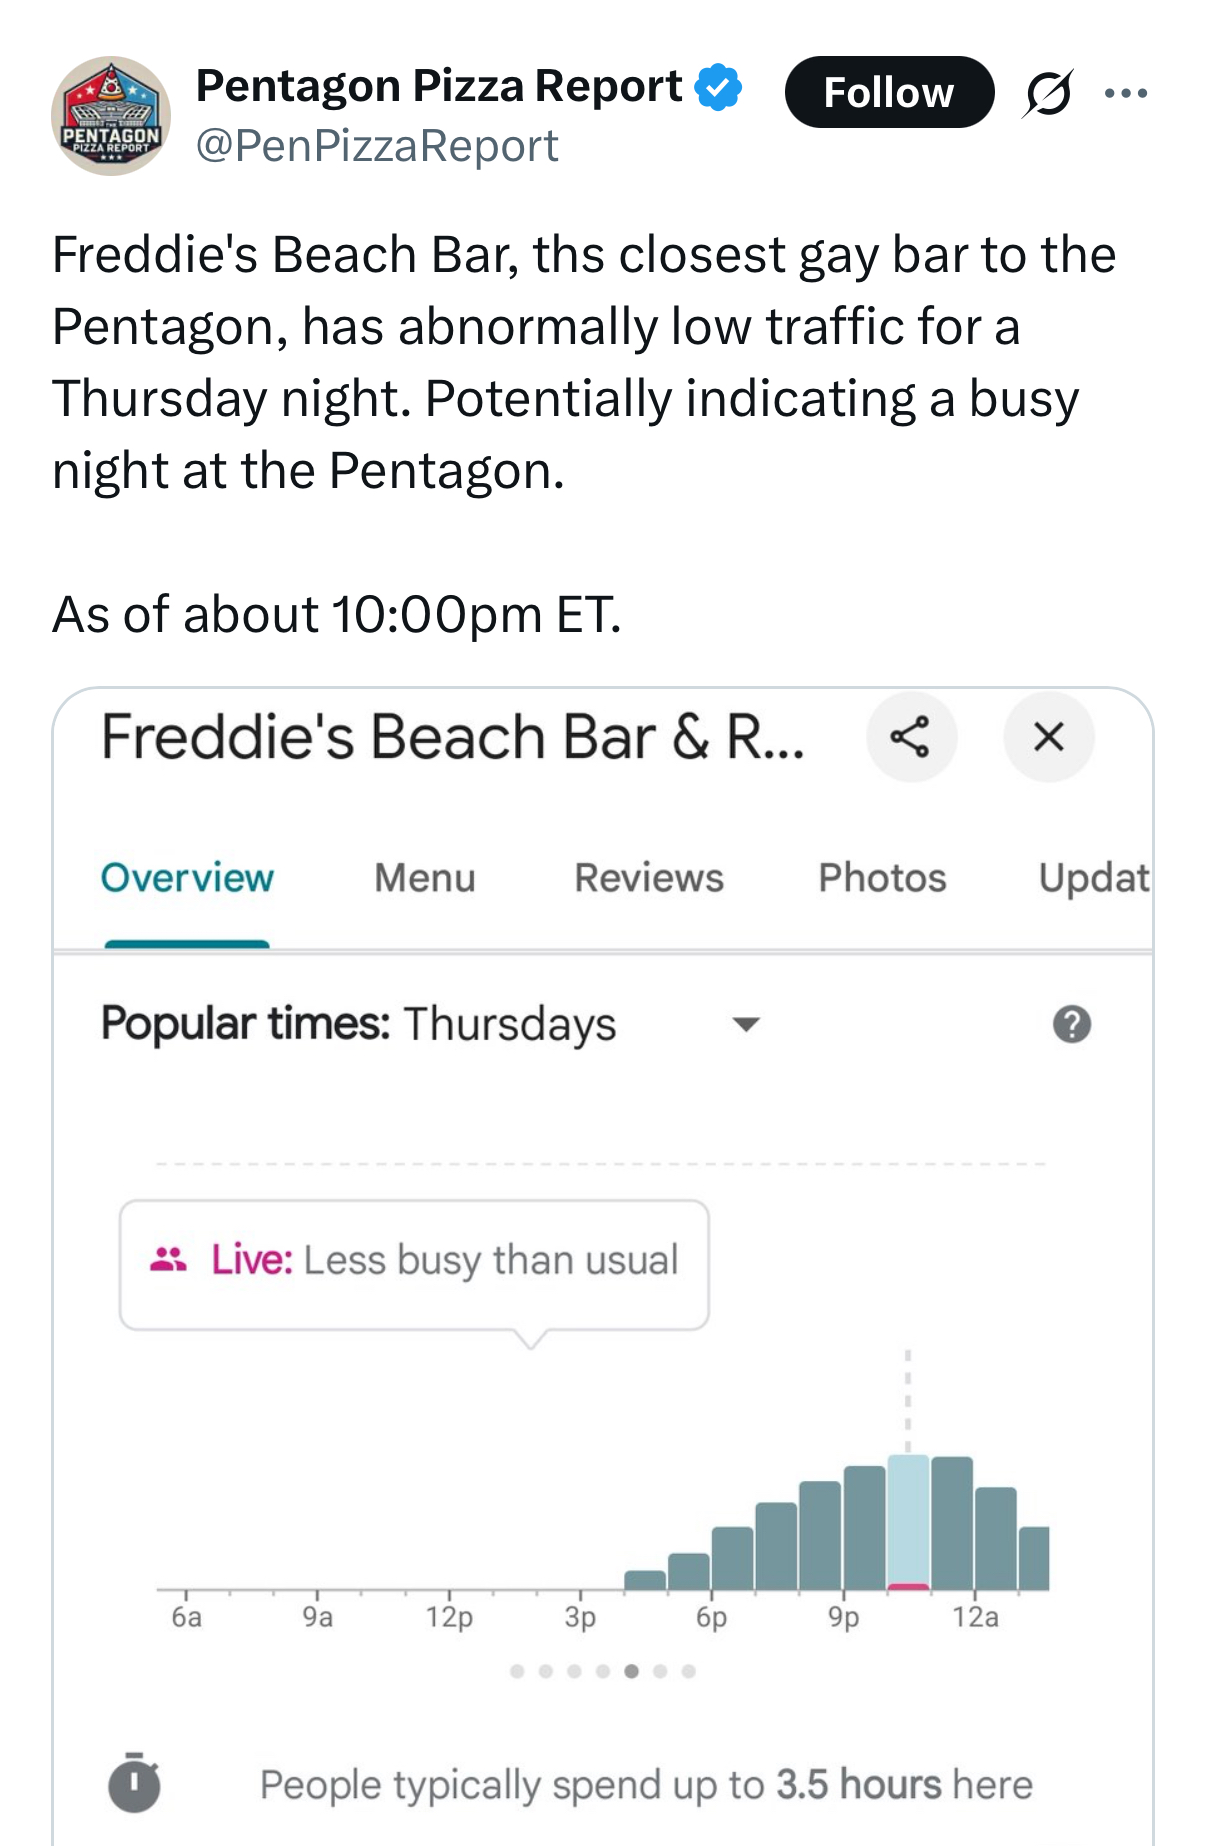Image resolution: width=1206 pixels, height=1846 pixels.
Task: Close the Freddie's Beach Bar panel
Action: [1048, 737]
